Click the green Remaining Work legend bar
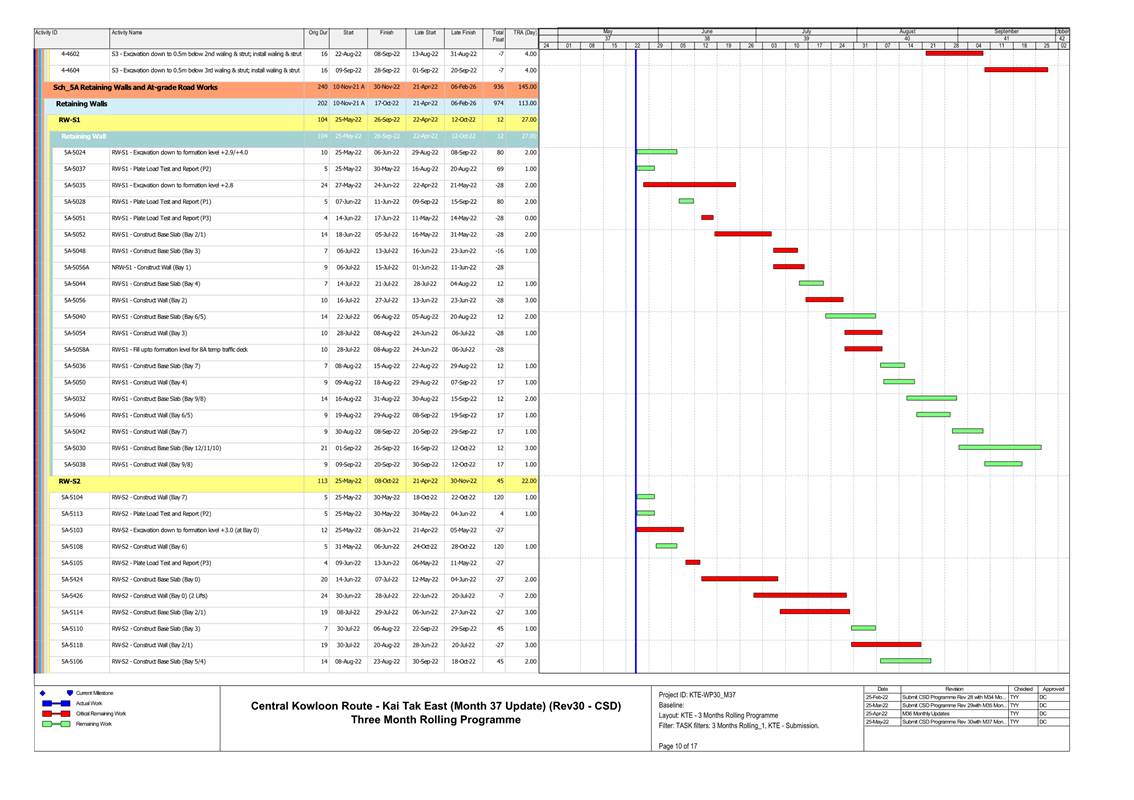 tap(55, 723)
